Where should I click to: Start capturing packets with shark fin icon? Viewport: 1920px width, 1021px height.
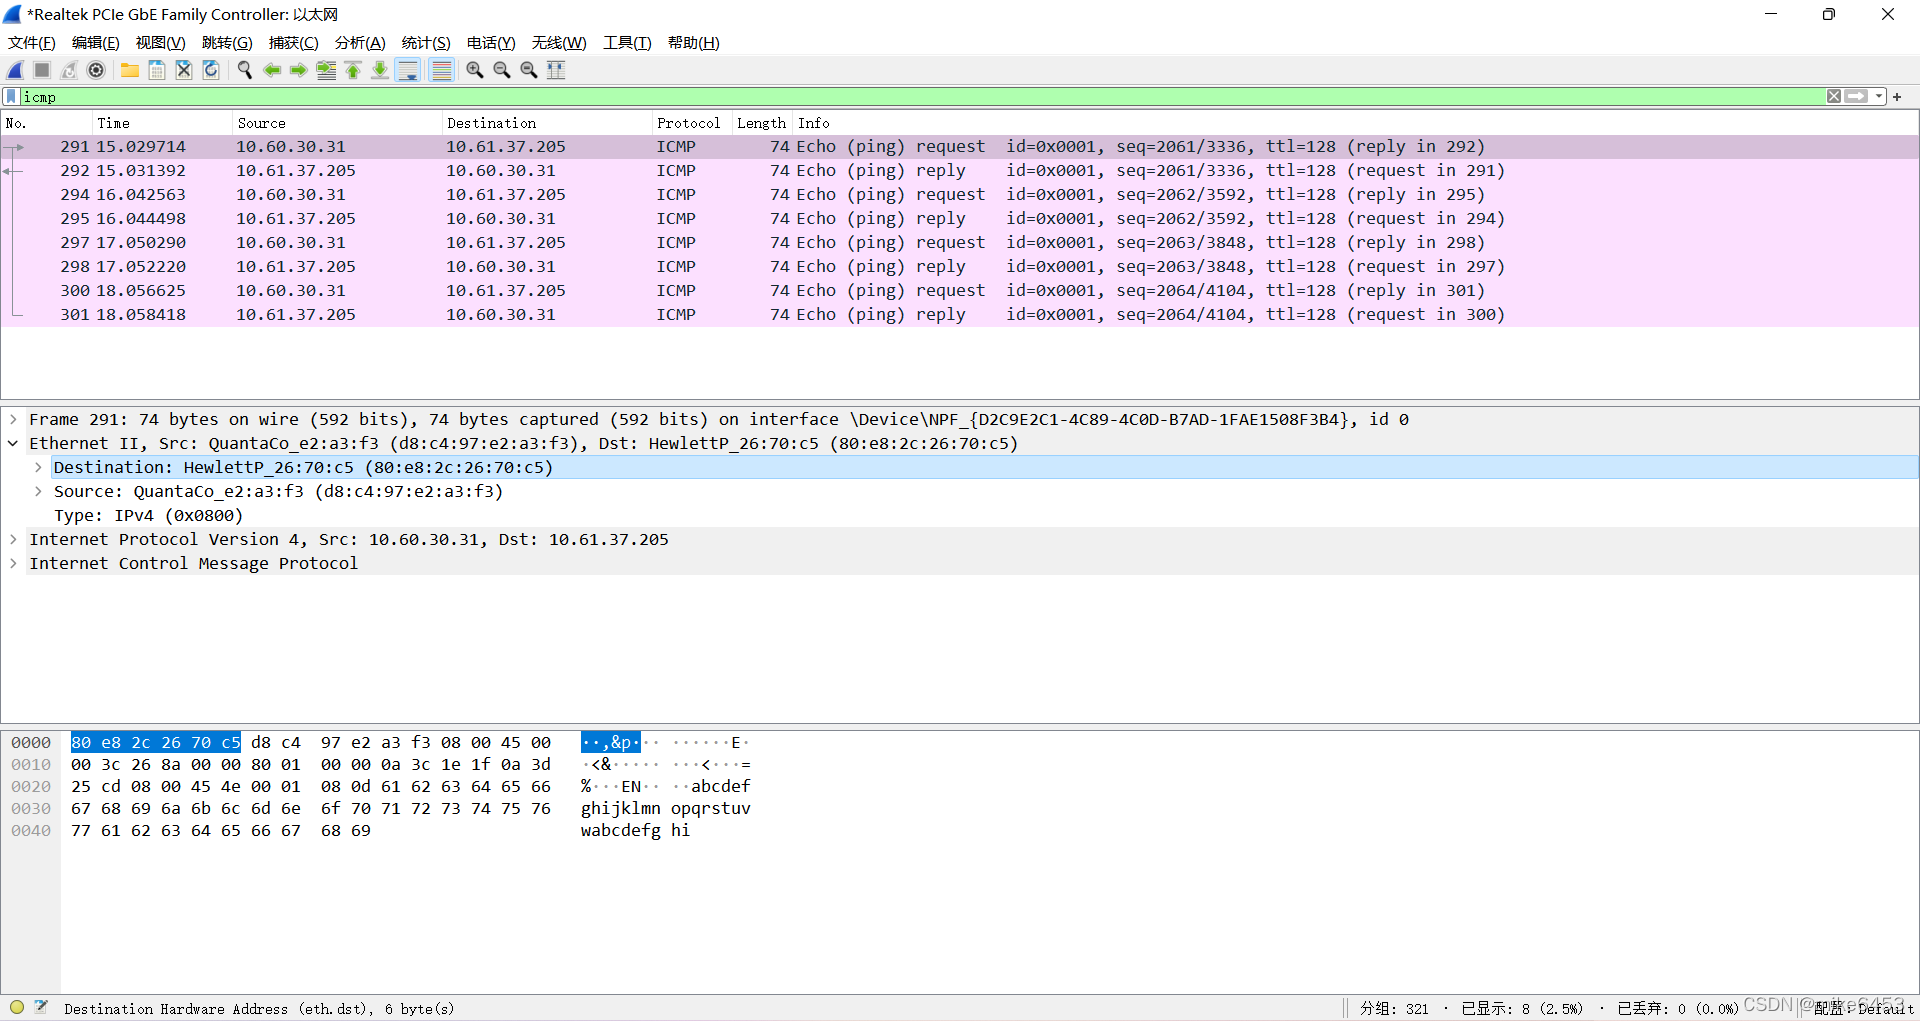(15, 70)
